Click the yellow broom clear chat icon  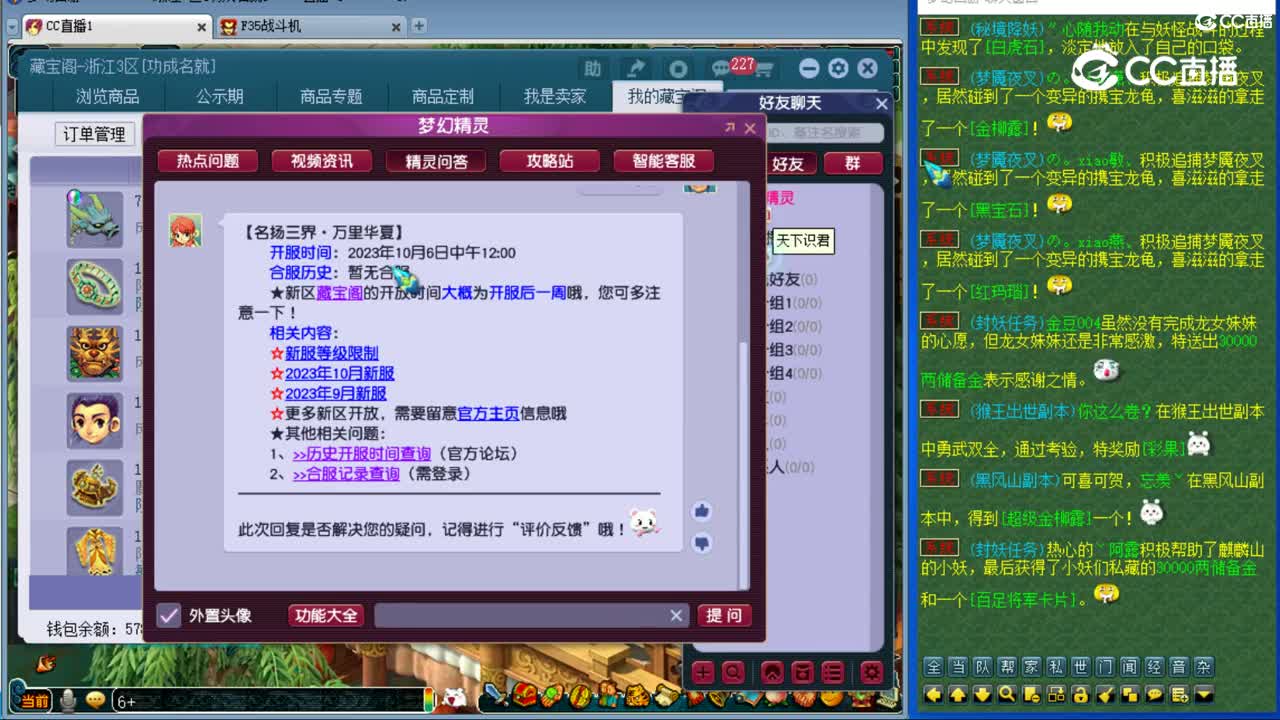[1106, 694]
